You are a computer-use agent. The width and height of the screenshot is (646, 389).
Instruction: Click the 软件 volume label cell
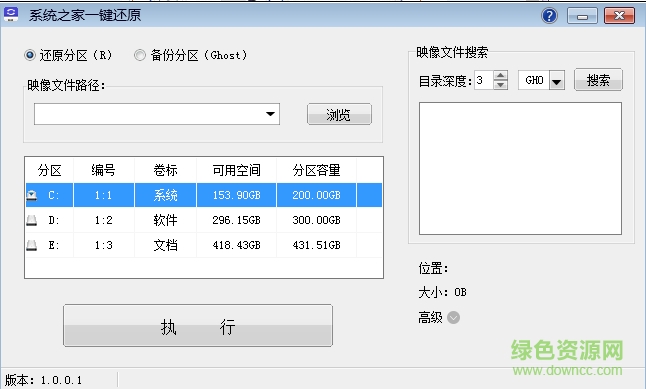[x=165, y=220]
